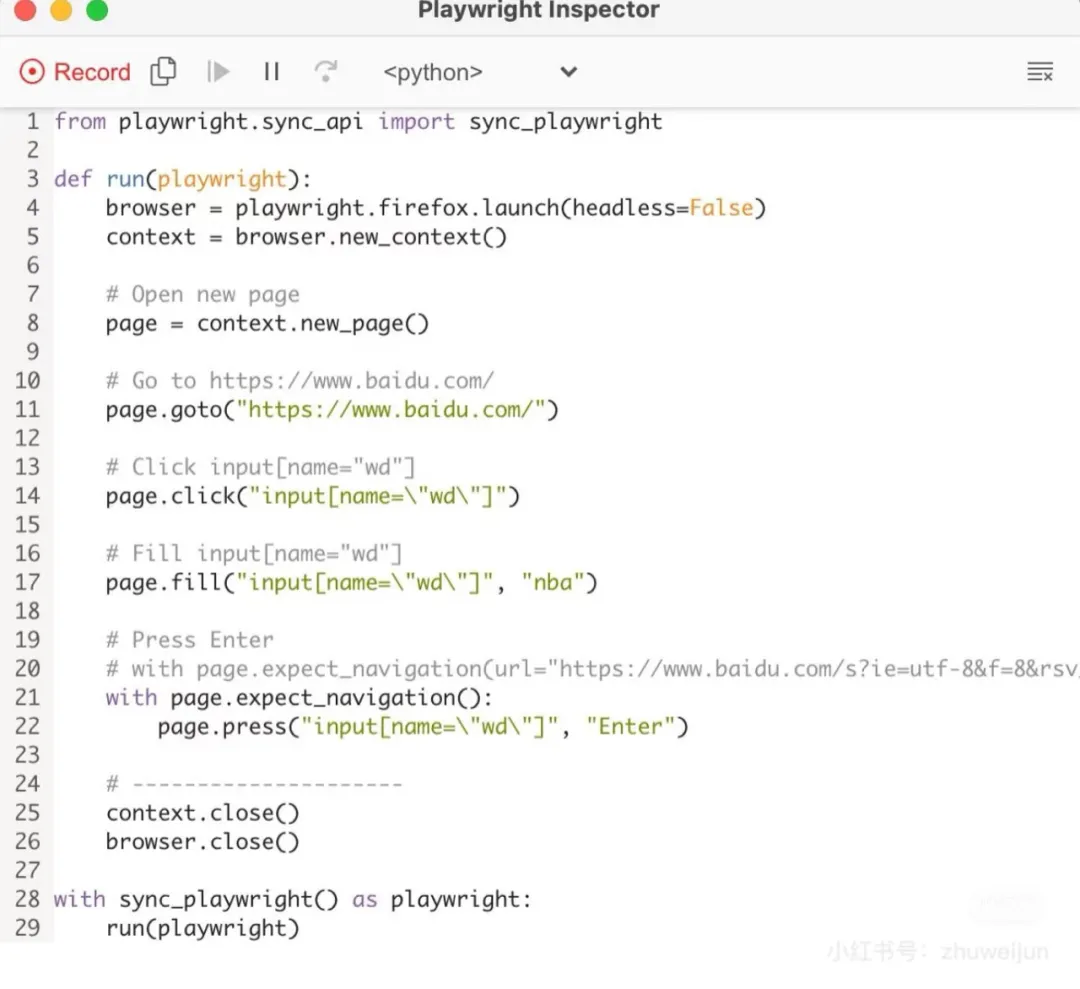Close the Playwright Inspector with the red button
The width and height of the screenshot is (1080, 989).
point(25,11)
